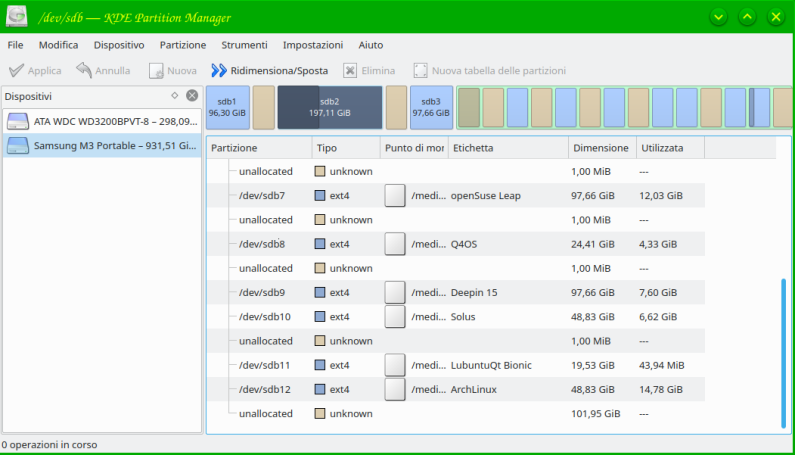
Task: Click the LubuntuQt Bionic label
Action: tap(491, 365)
